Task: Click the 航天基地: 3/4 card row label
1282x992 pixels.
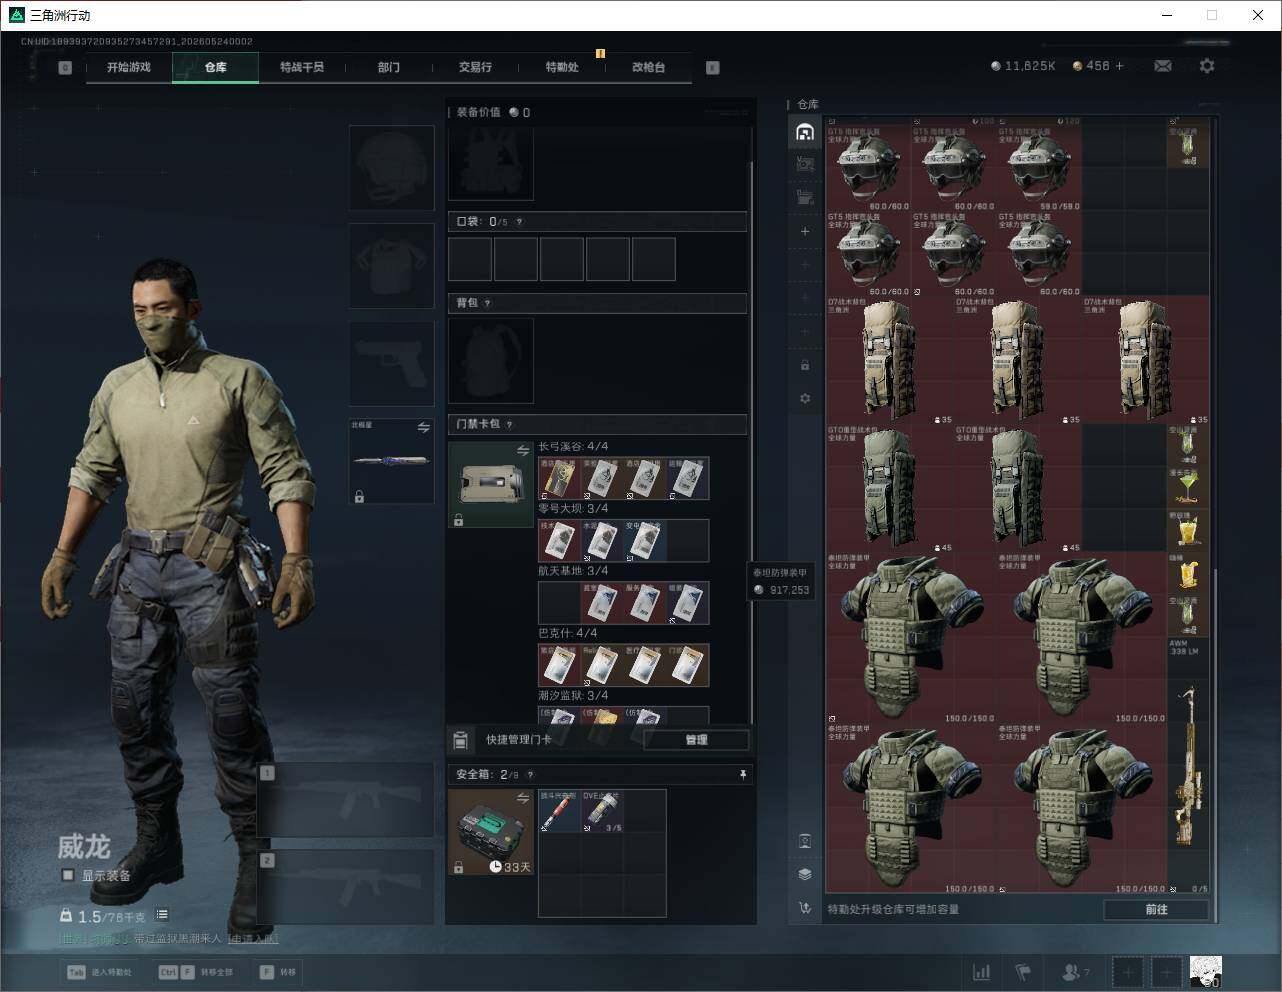Action: (x=573, y=571)
